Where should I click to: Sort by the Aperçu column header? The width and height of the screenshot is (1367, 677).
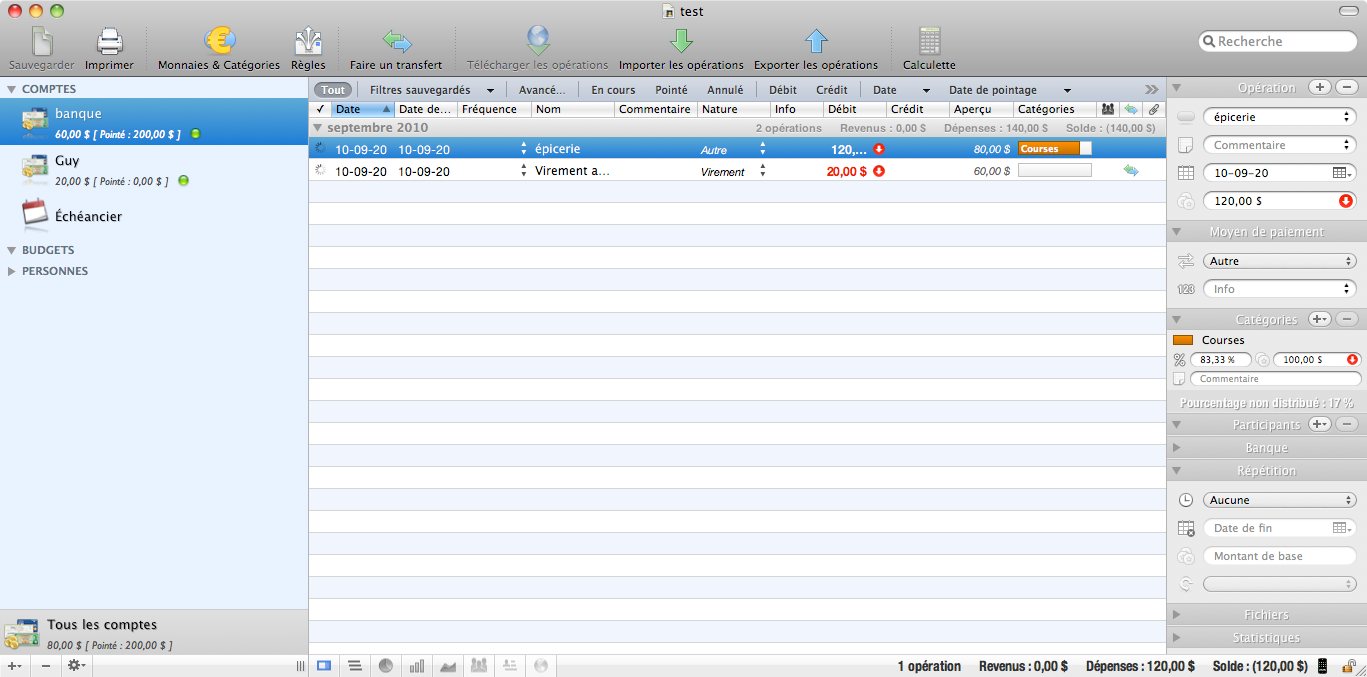pos(981,109)
